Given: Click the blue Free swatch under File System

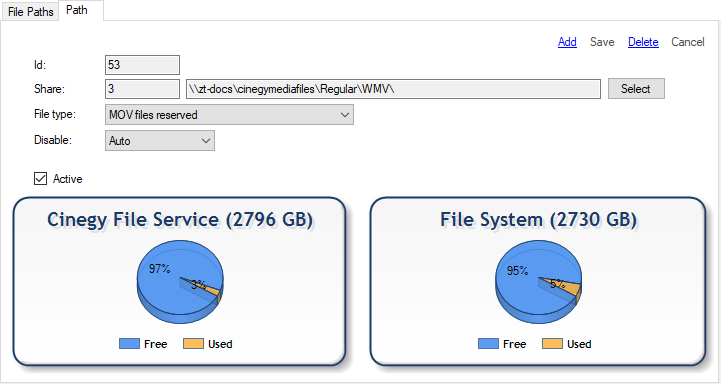Looking at the screenshot, I should 488,344.
